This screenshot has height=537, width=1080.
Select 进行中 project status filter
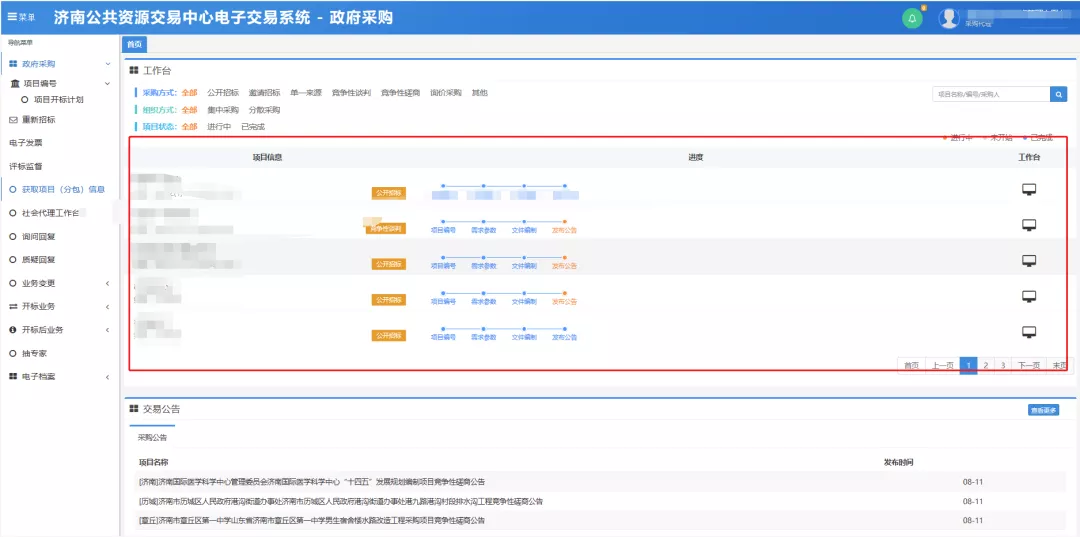coord(219,127)
